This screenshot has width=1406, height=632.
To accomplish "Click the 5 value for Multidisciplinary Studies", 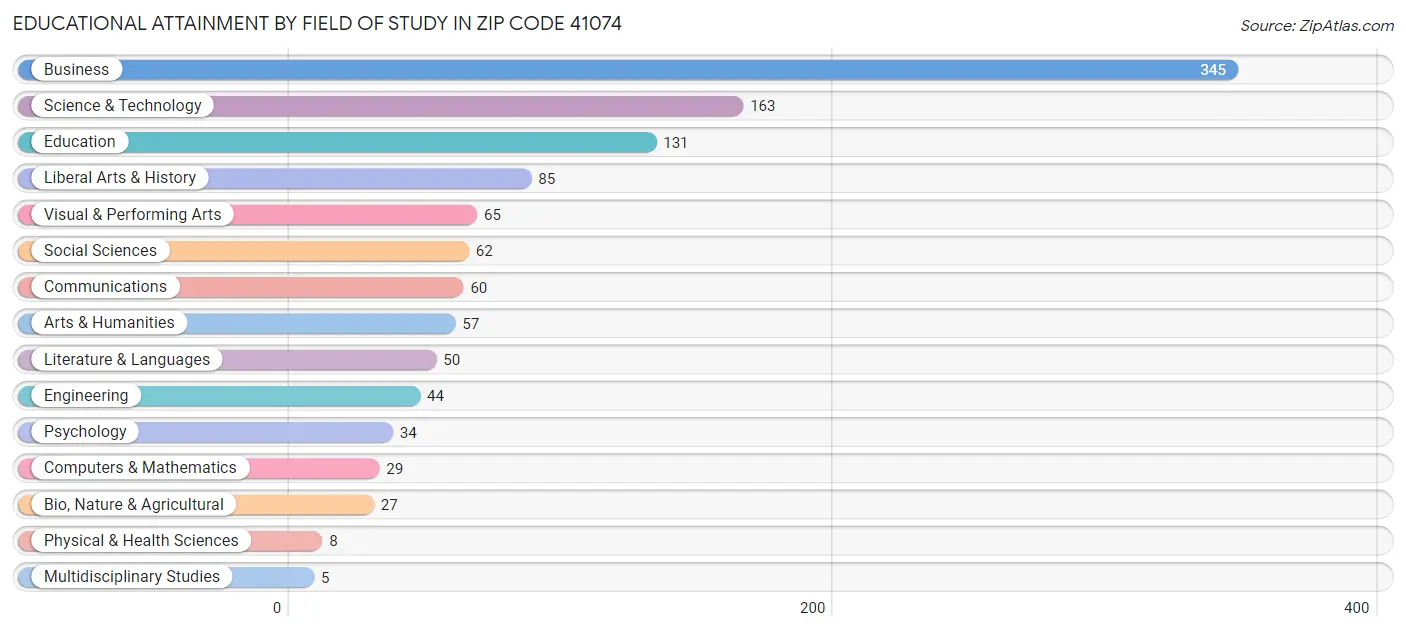I will (x=325, y=578).
